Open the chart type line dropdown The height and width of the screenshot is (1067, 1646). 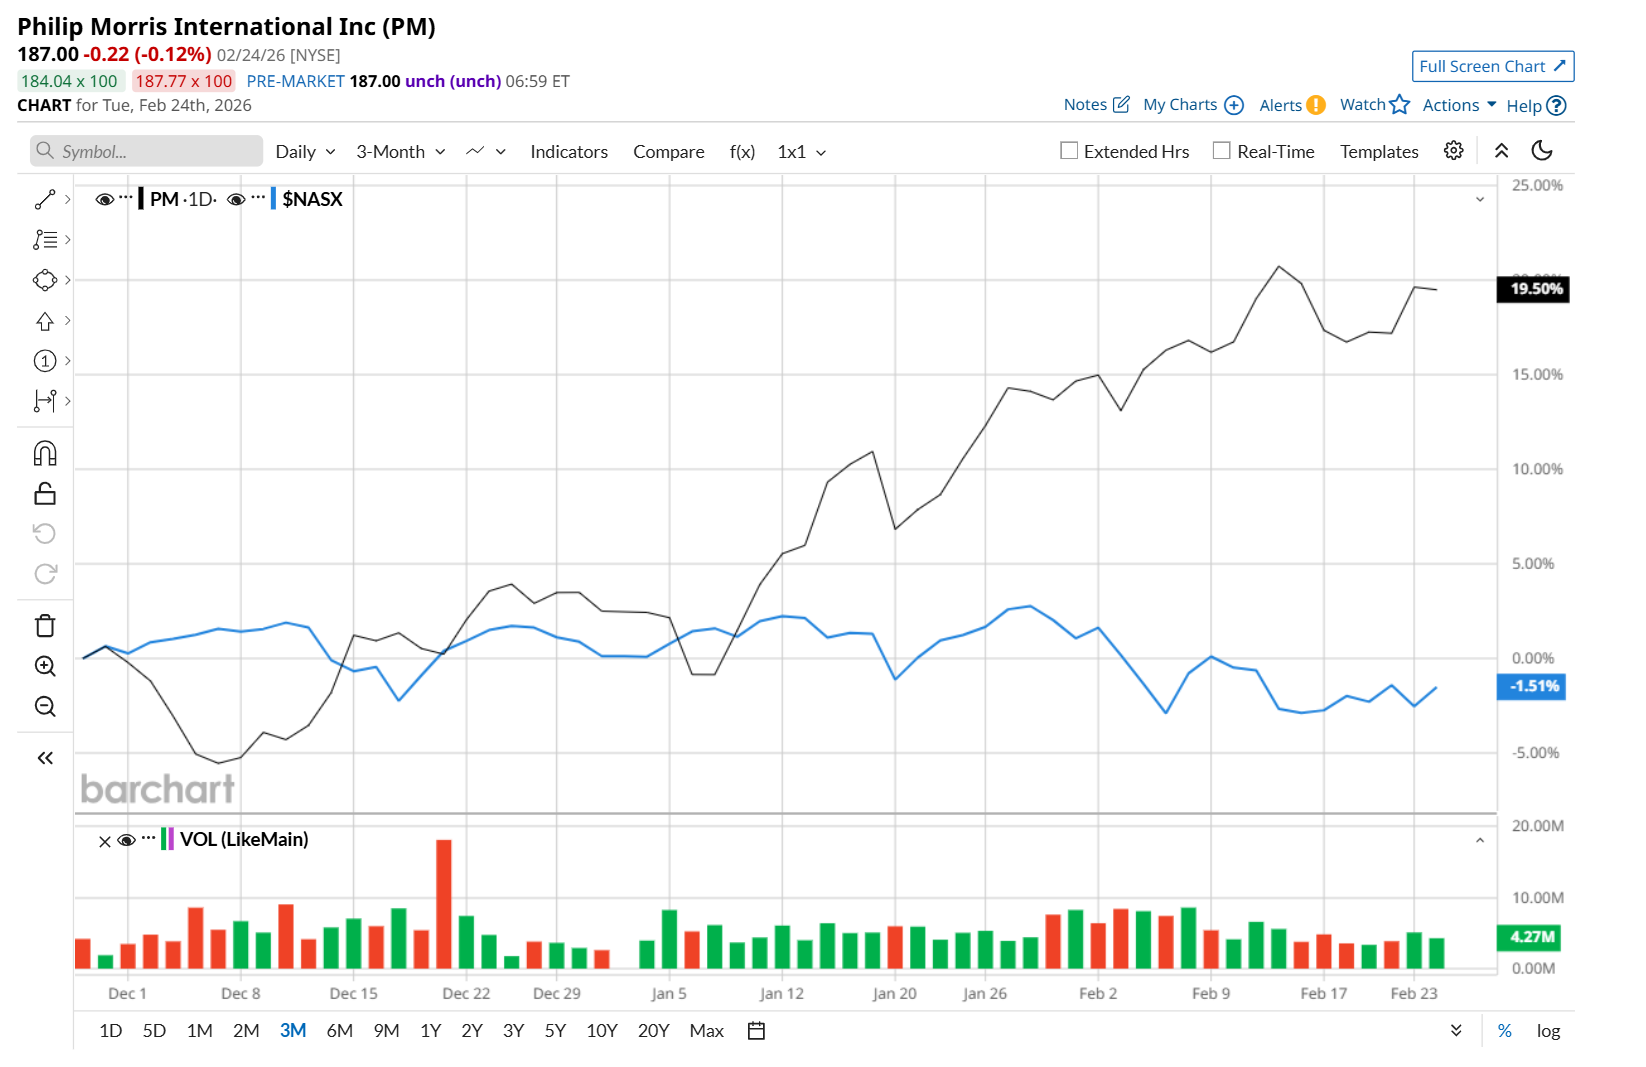tap(486, 152)
